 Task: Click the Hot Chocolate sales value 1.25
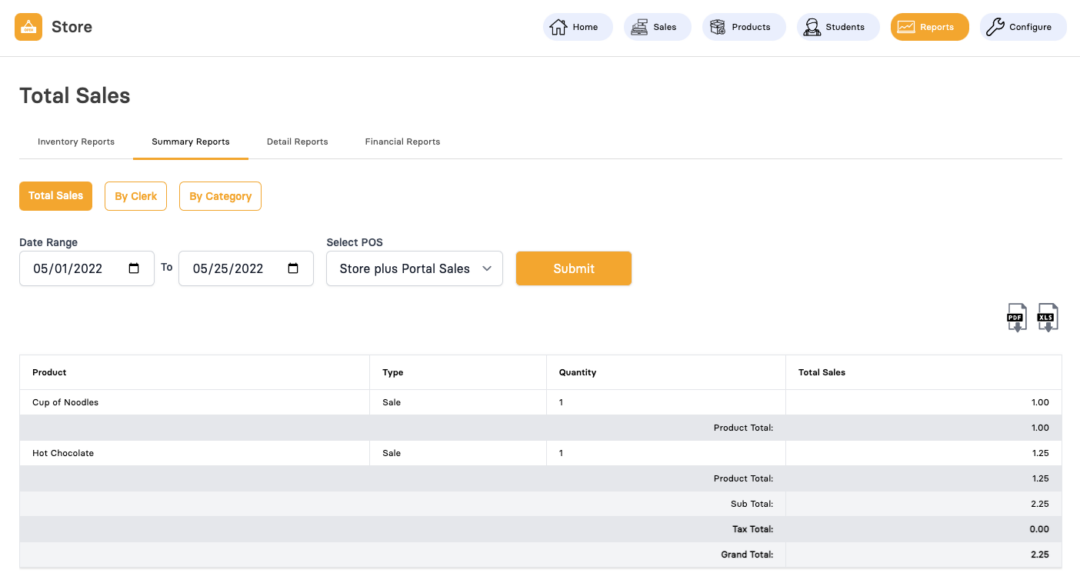coord(1040,453)
